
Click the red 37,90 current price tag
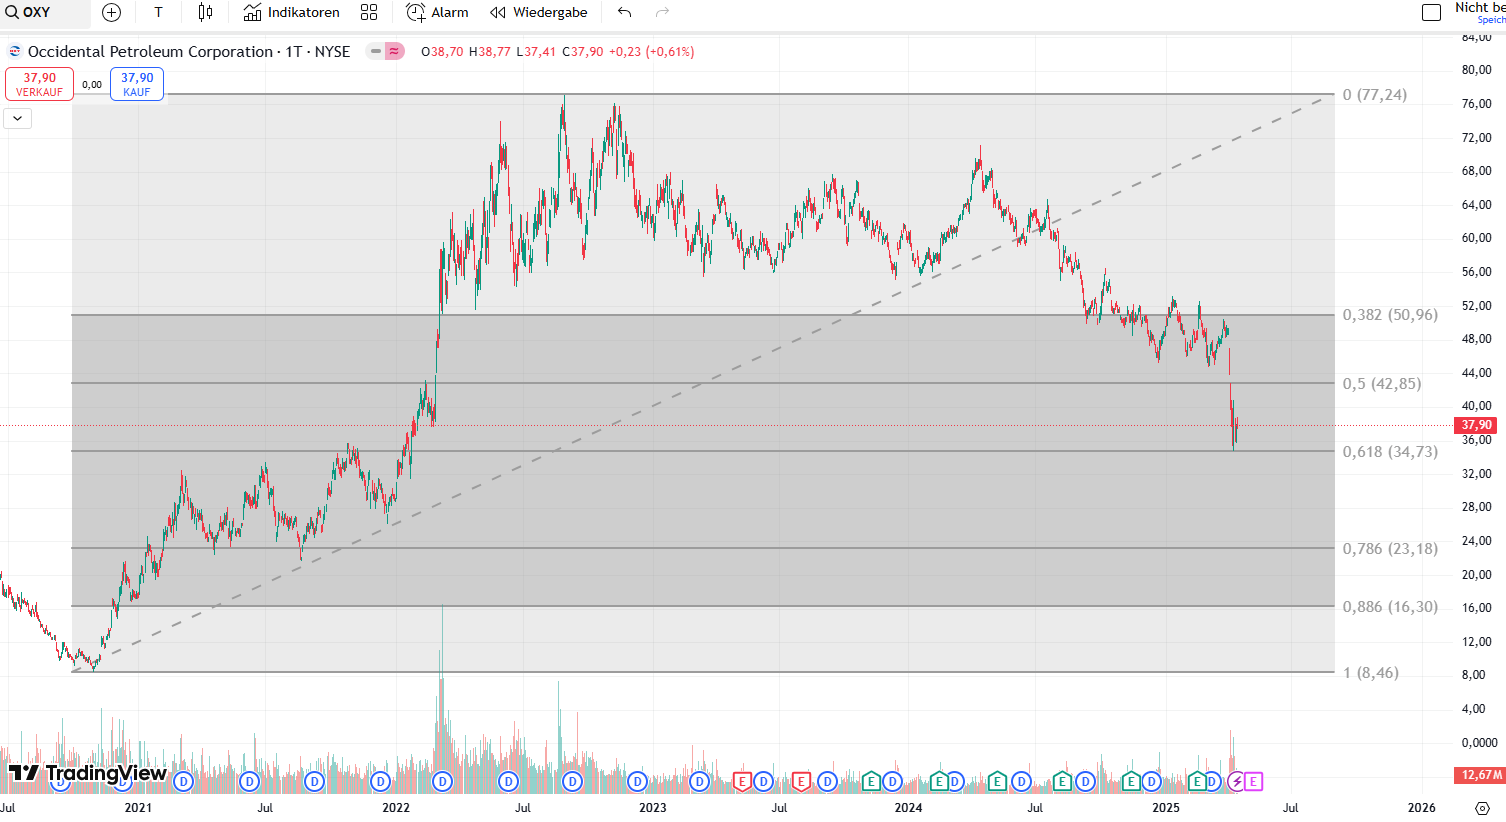pos(1476,425)
